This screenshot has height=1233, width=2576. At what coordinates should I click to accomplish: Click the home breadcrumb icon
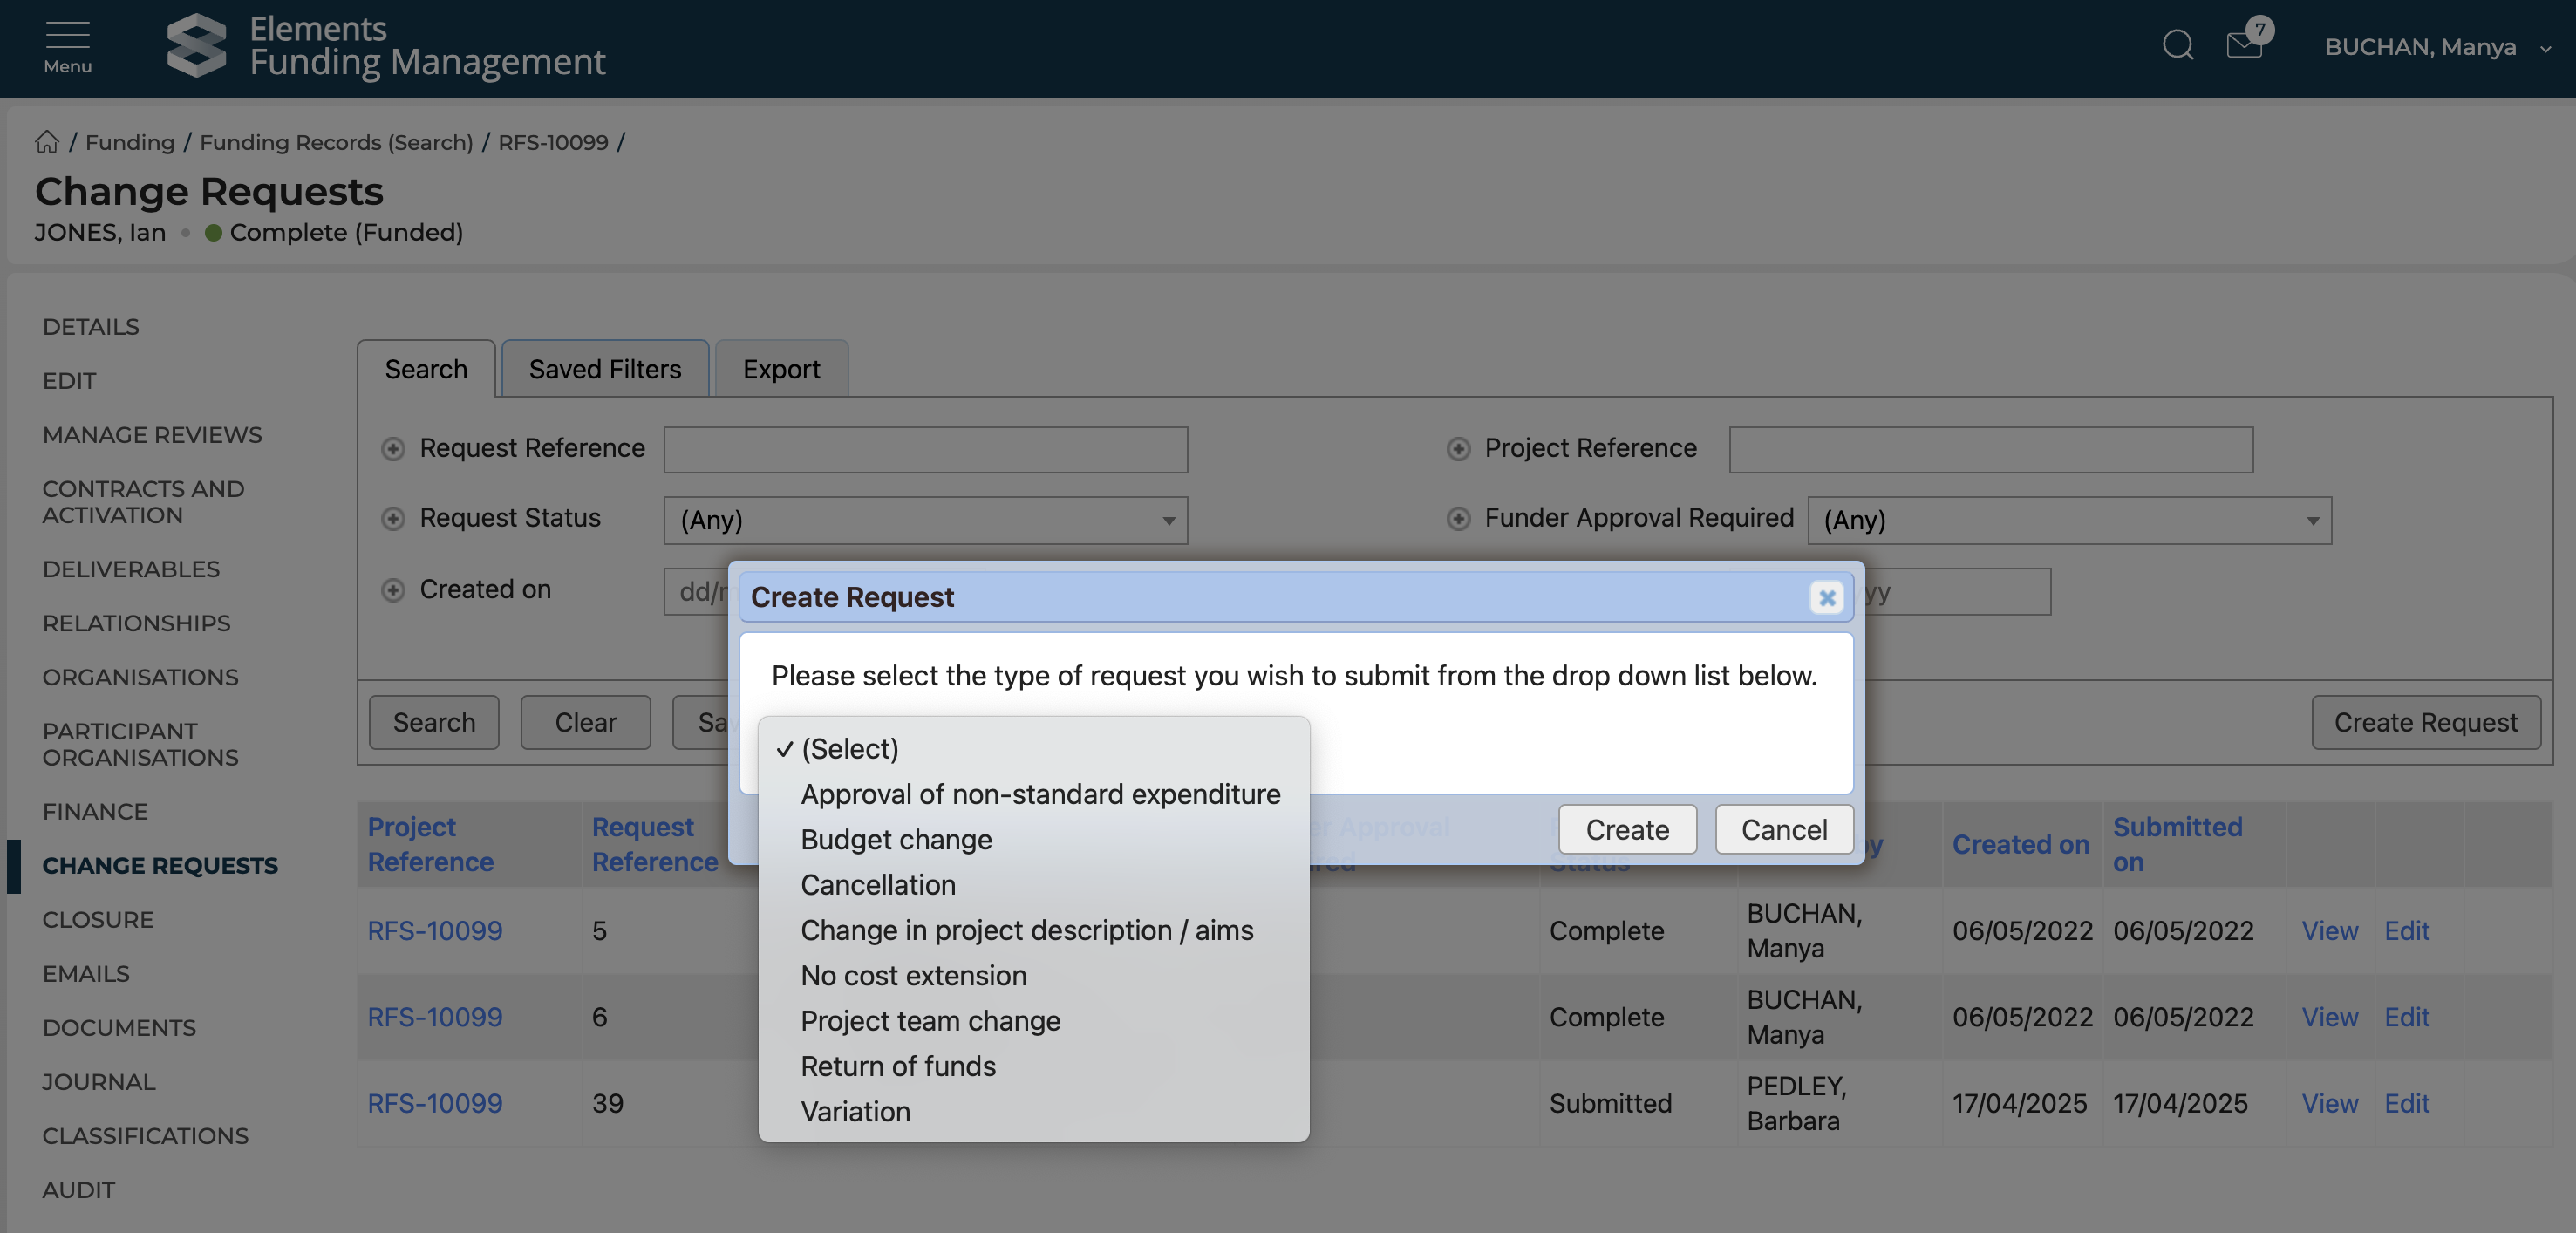(47, 142)
